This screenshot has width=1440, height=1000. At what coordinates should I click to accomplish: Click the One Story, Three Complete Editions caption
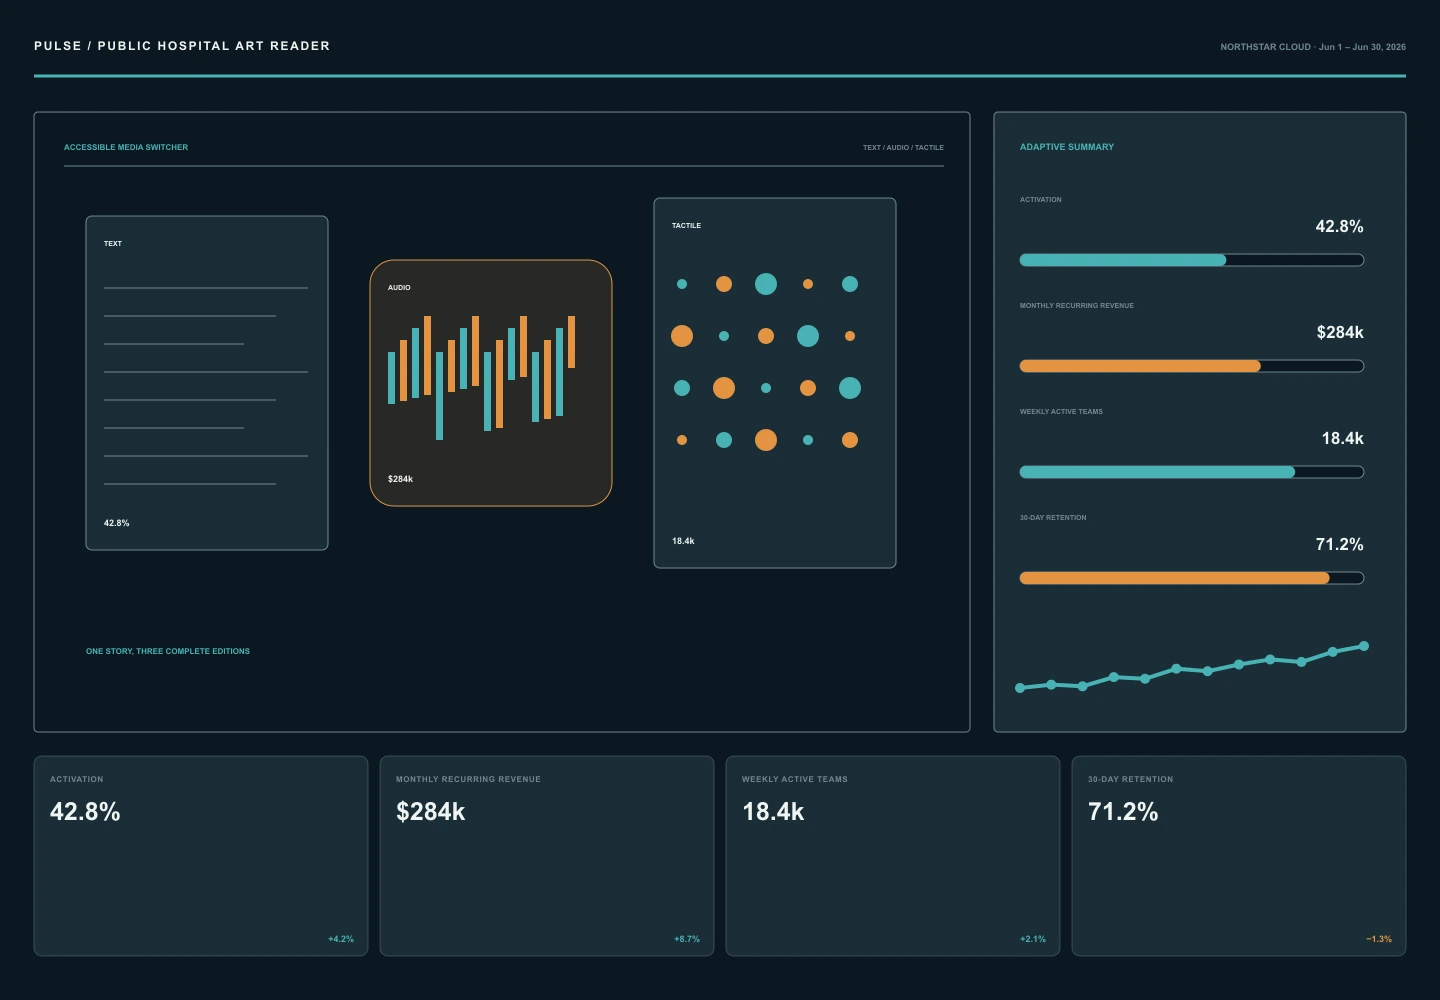click(x=168, y=651)
